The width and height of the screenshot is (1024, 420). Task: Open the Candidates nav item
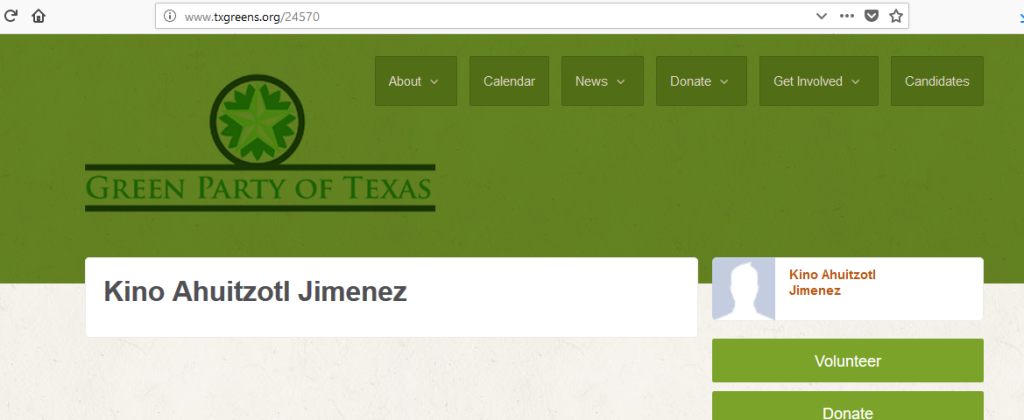(936, 81)
